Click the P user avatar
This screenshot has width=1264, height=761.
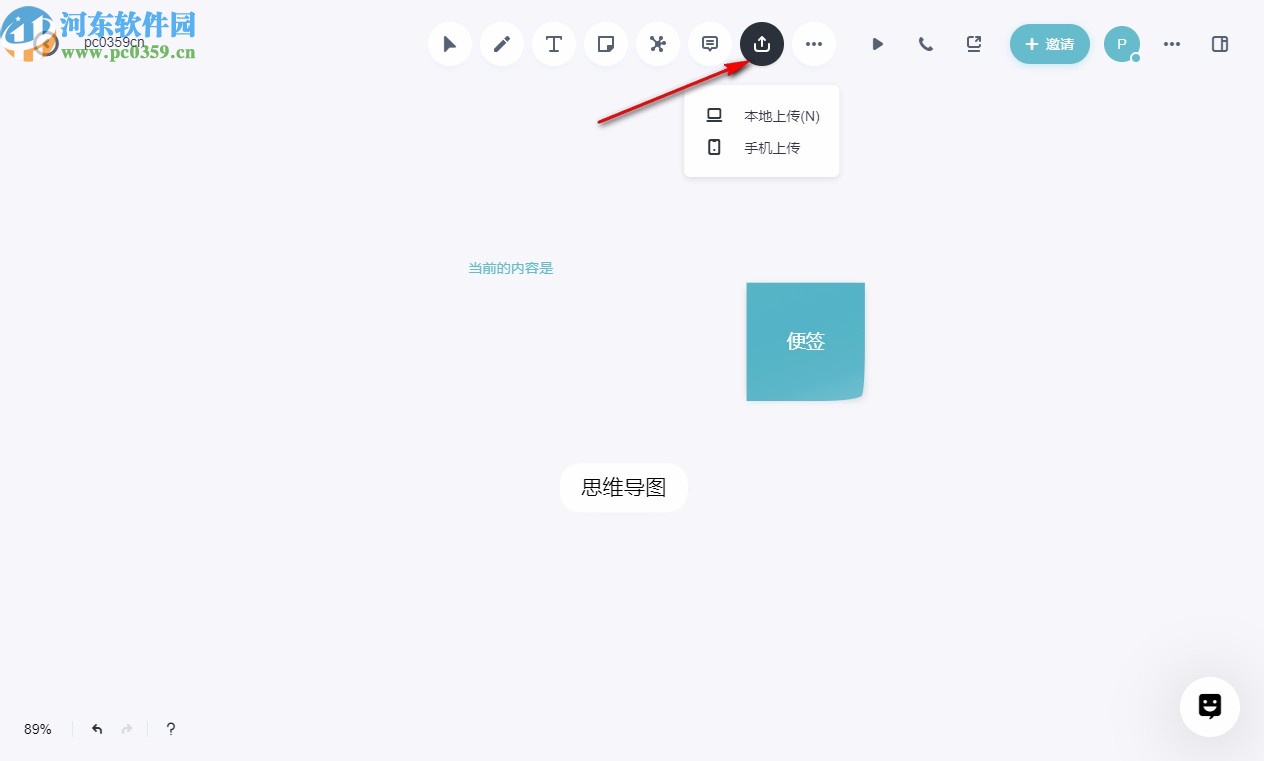(x=1121, y=44)
